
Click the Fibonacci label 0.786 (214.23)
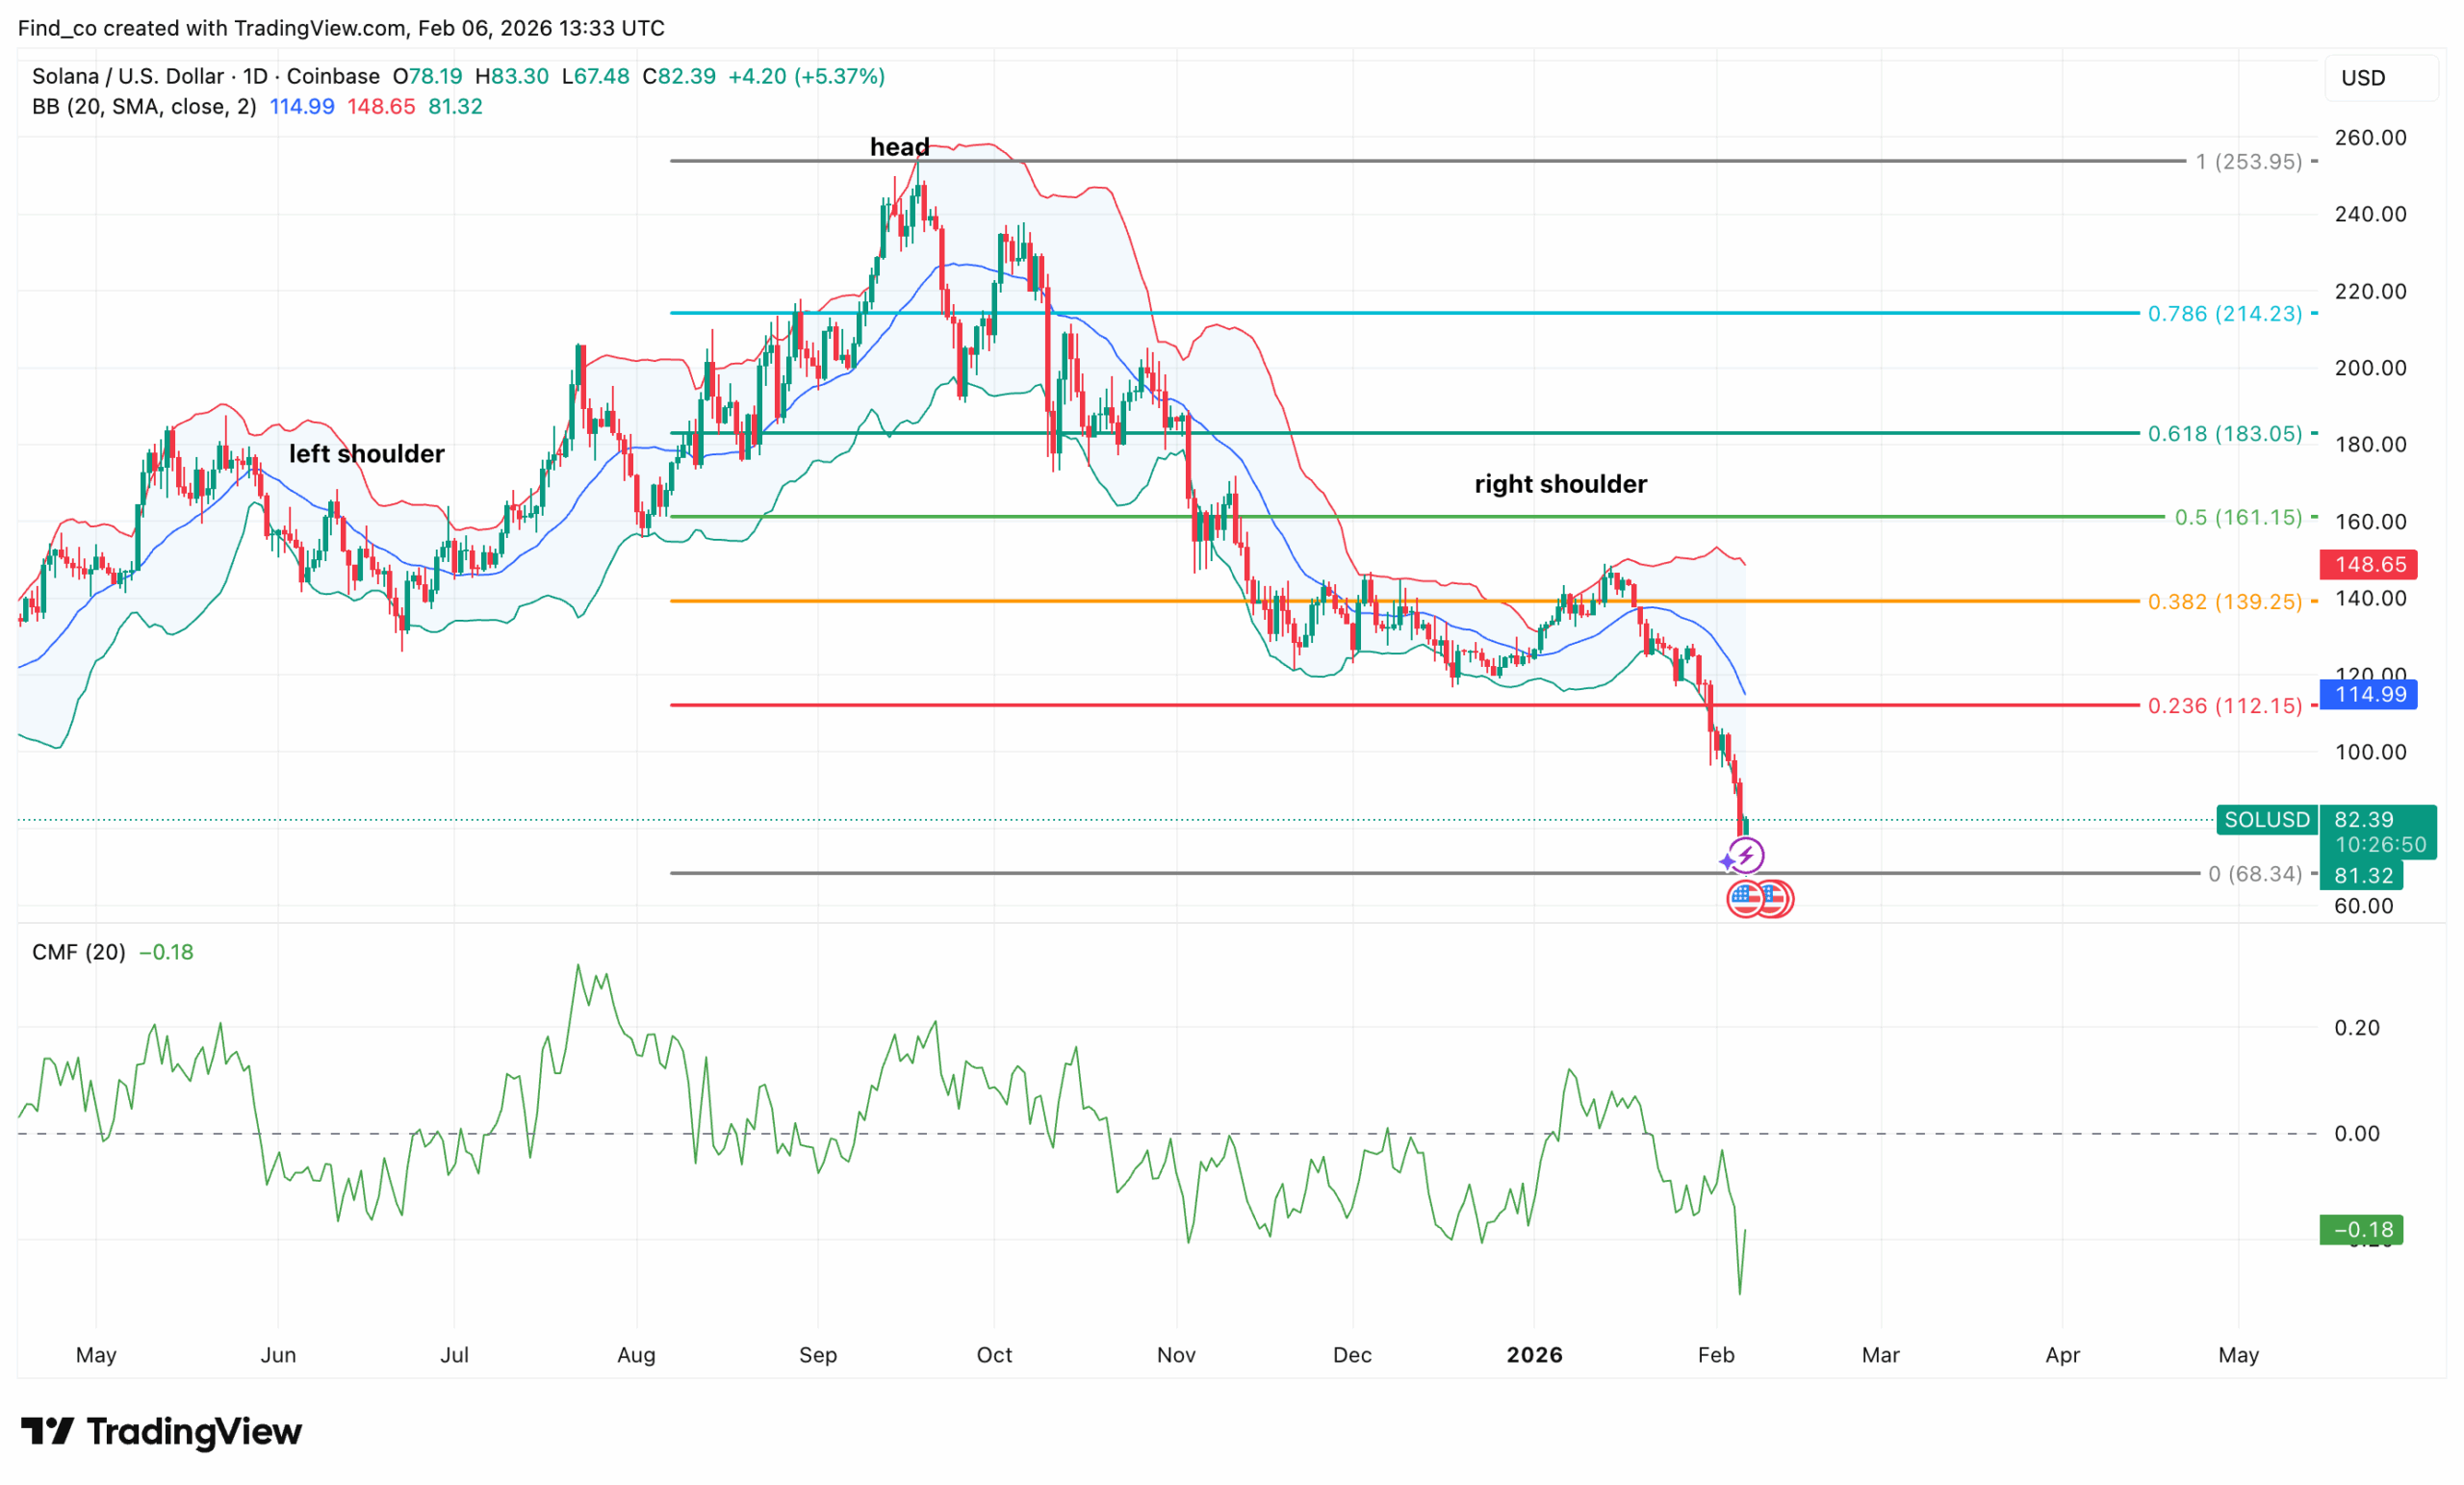click(2225, 313)
